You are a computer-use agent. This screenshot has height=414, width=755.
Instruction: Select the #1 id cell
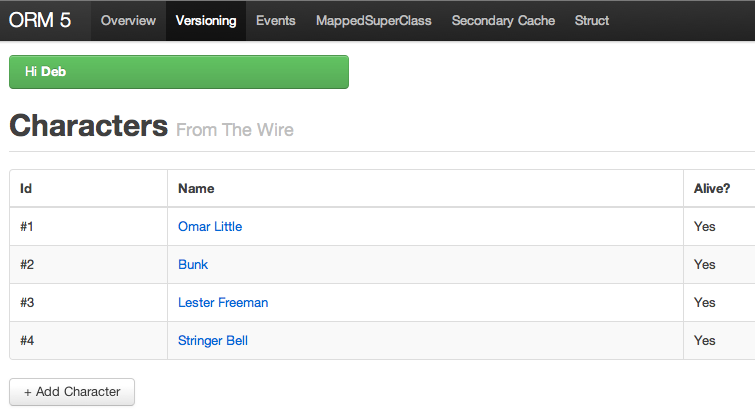click(x=27, y=226)
